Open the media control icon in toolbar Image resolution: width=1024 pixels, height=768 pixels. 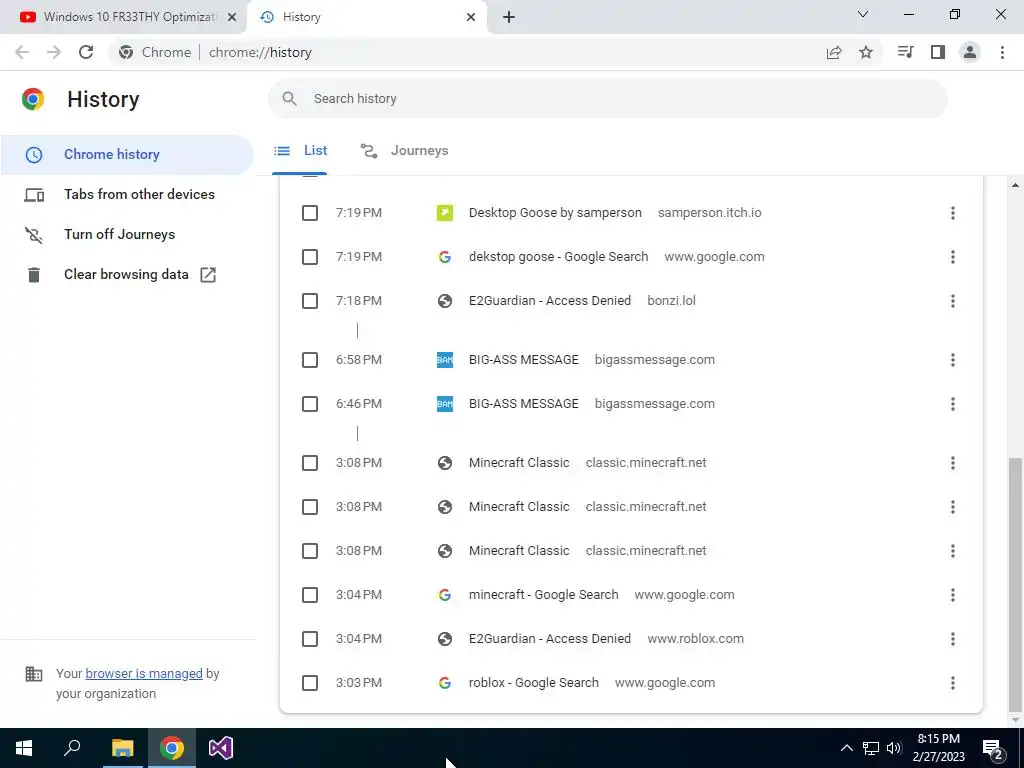pos(905,52)
